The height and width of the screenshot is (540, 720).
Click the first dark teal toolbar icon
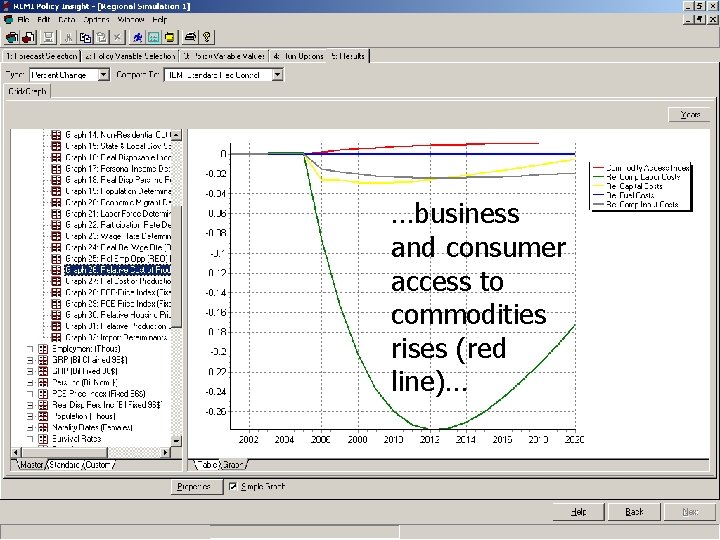pos(11,37)
